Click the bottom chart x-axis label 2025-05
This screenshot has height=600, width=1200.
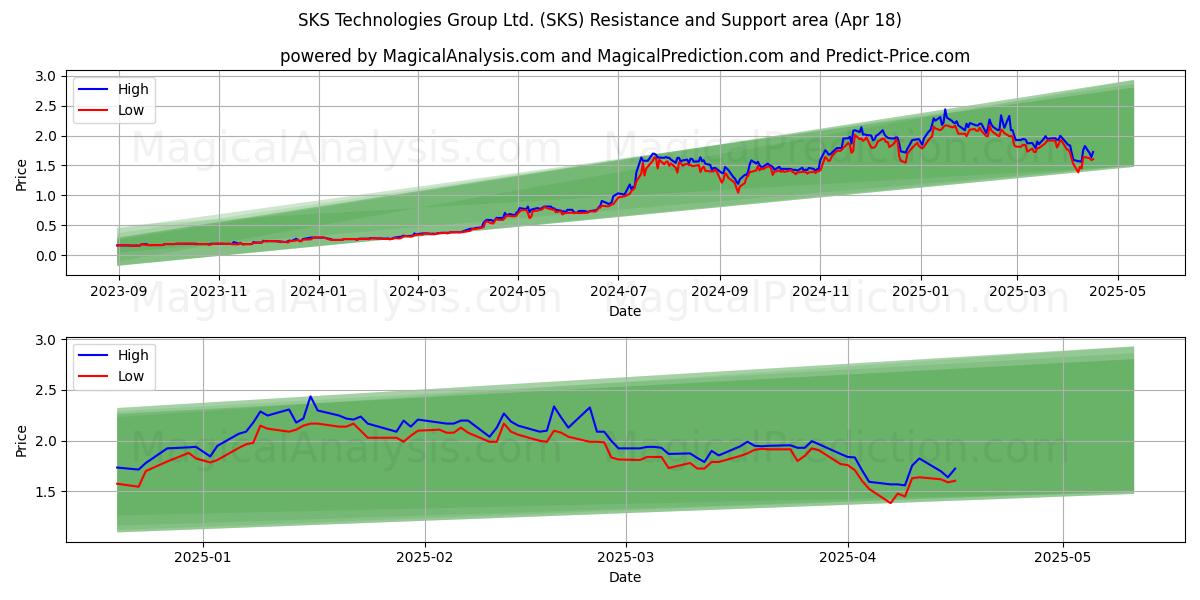coord(1063,558)
